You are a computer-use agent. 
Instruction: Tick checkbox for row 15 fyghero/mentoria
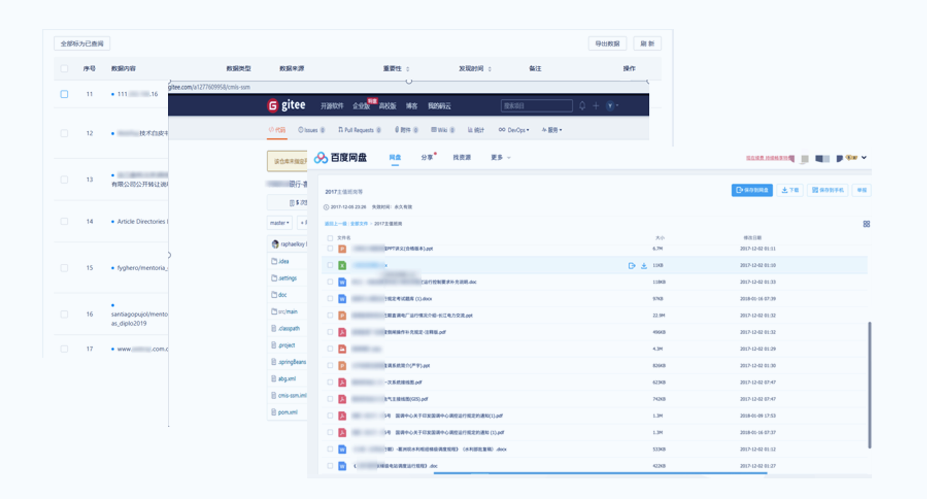click(x=64, y=268)
